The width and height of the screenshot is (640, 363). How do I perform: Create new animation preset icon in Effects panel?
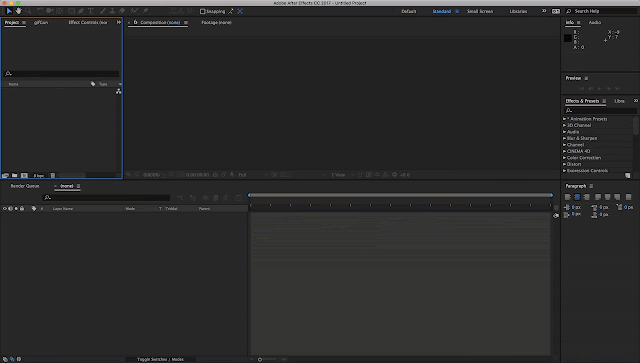[x=628, y=175]
